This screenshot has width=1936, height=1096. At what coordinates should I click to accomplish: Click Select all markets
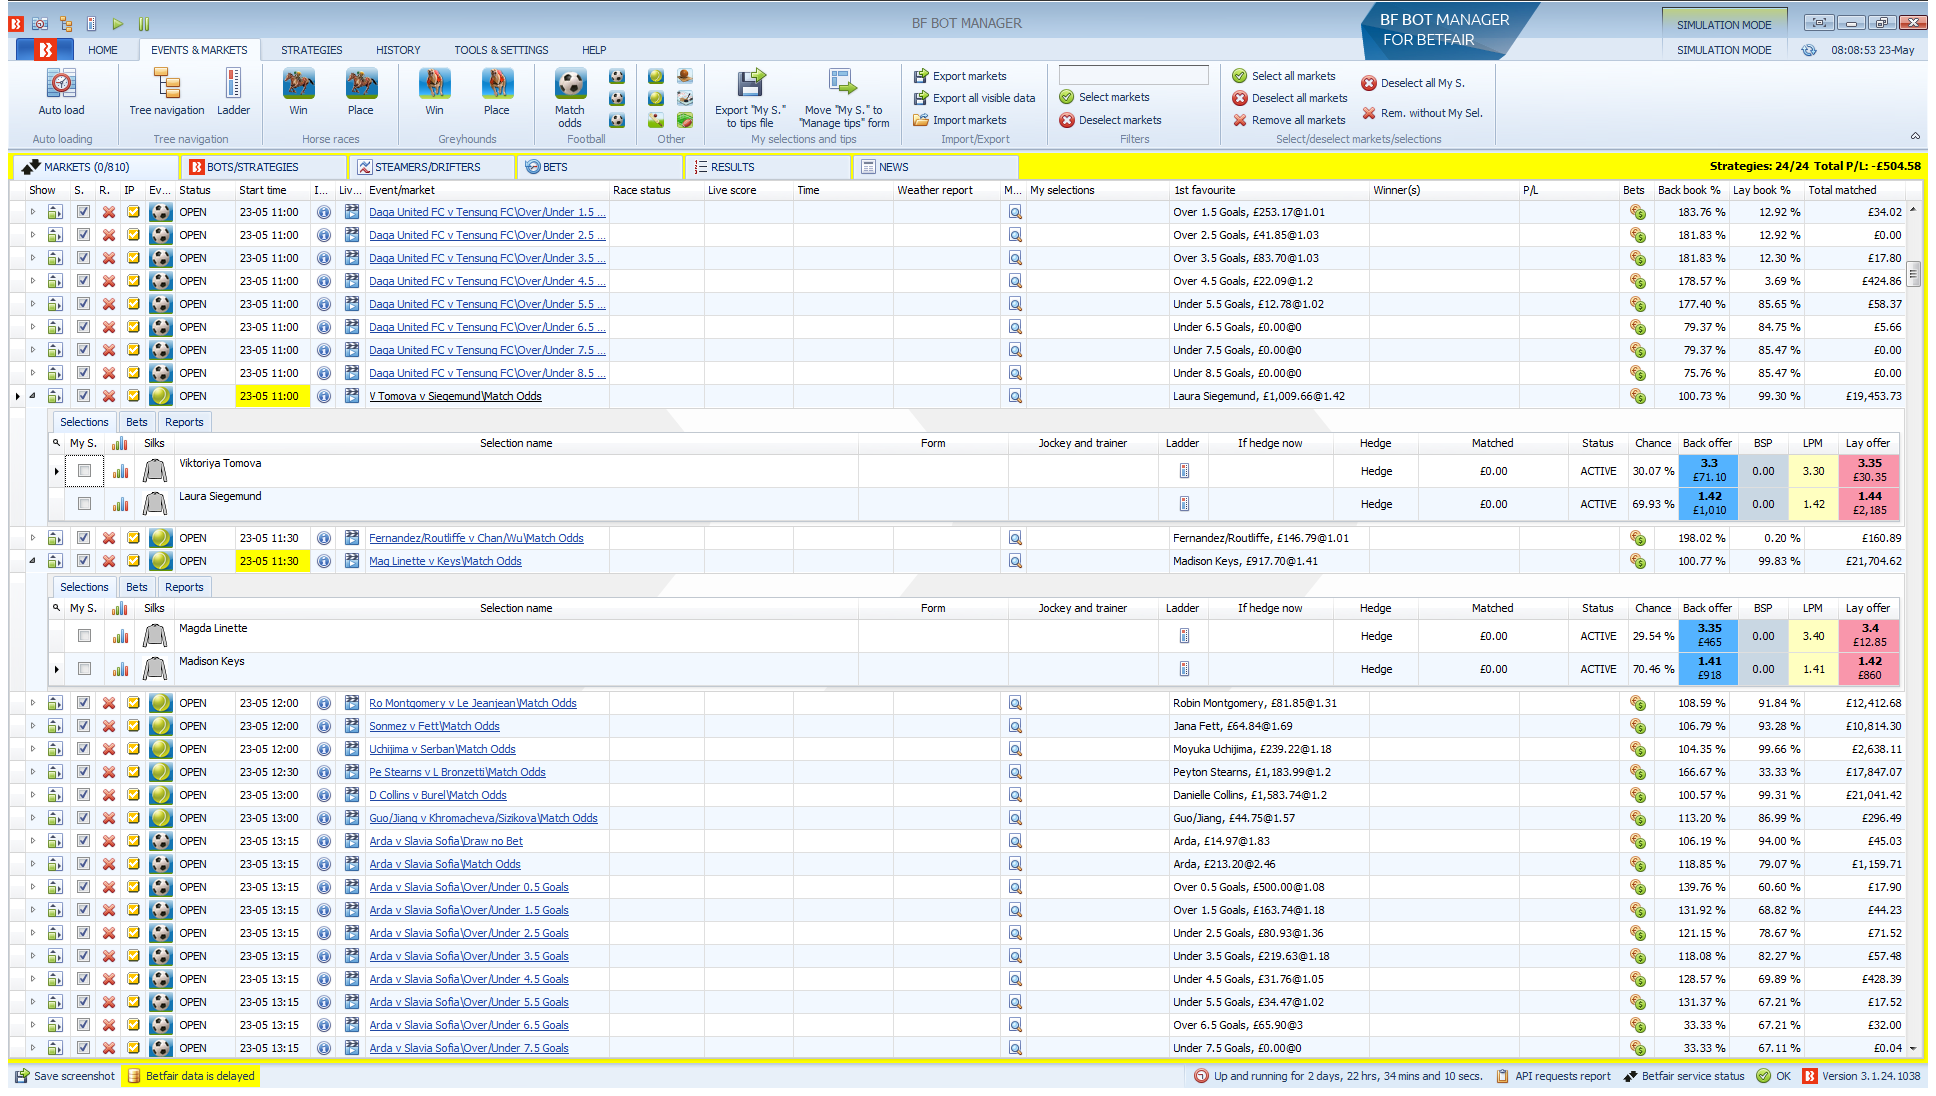click(x=1283, y=76)
